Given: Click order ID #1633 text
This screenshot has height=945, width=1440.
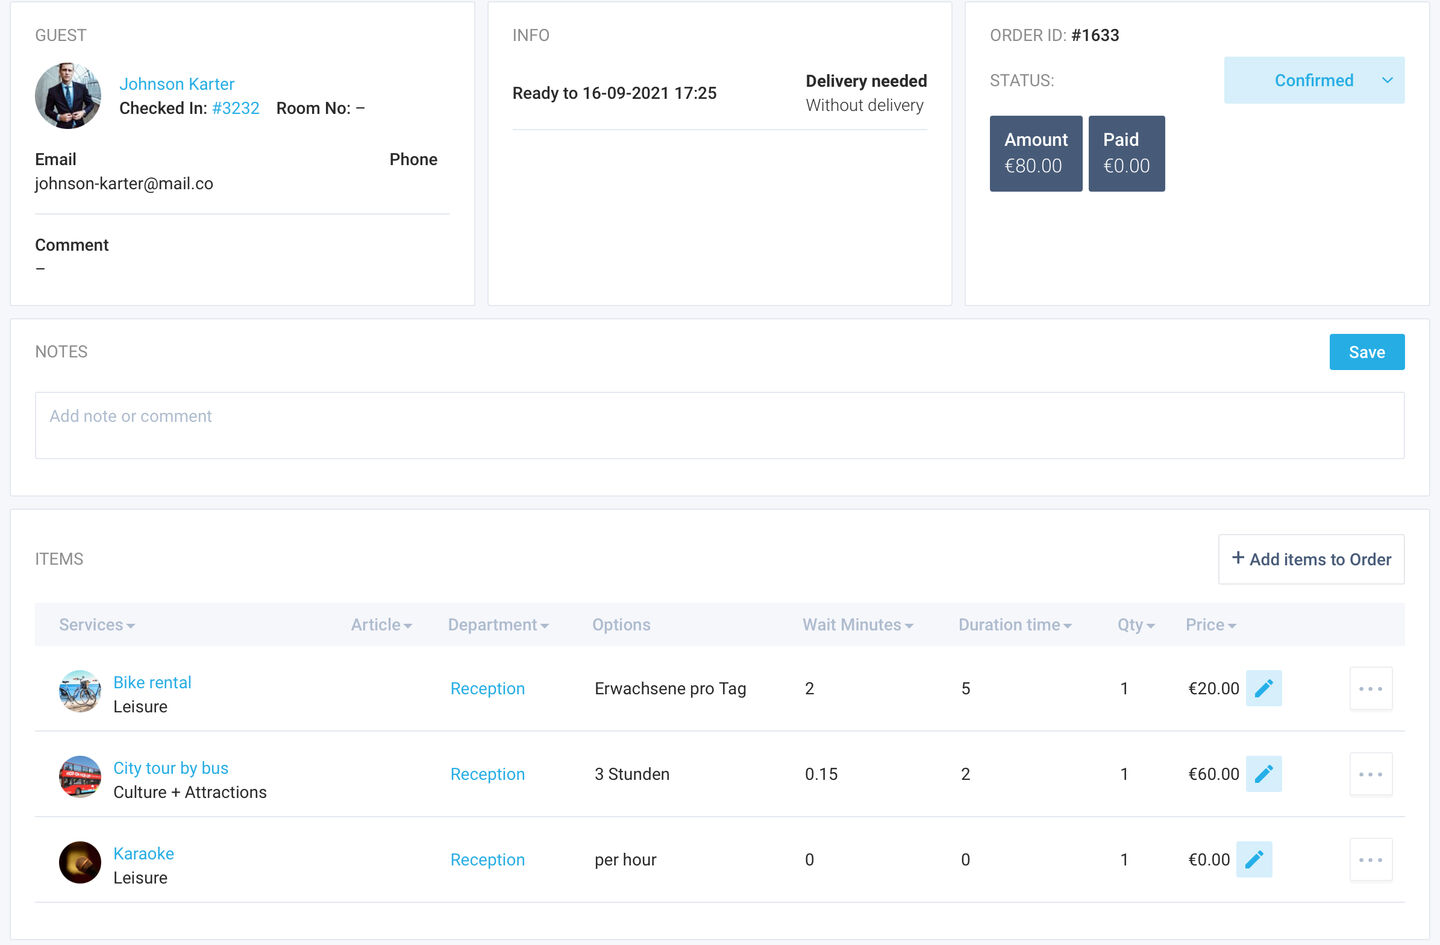Looking at the screenshot, I should click(1095, 35).
